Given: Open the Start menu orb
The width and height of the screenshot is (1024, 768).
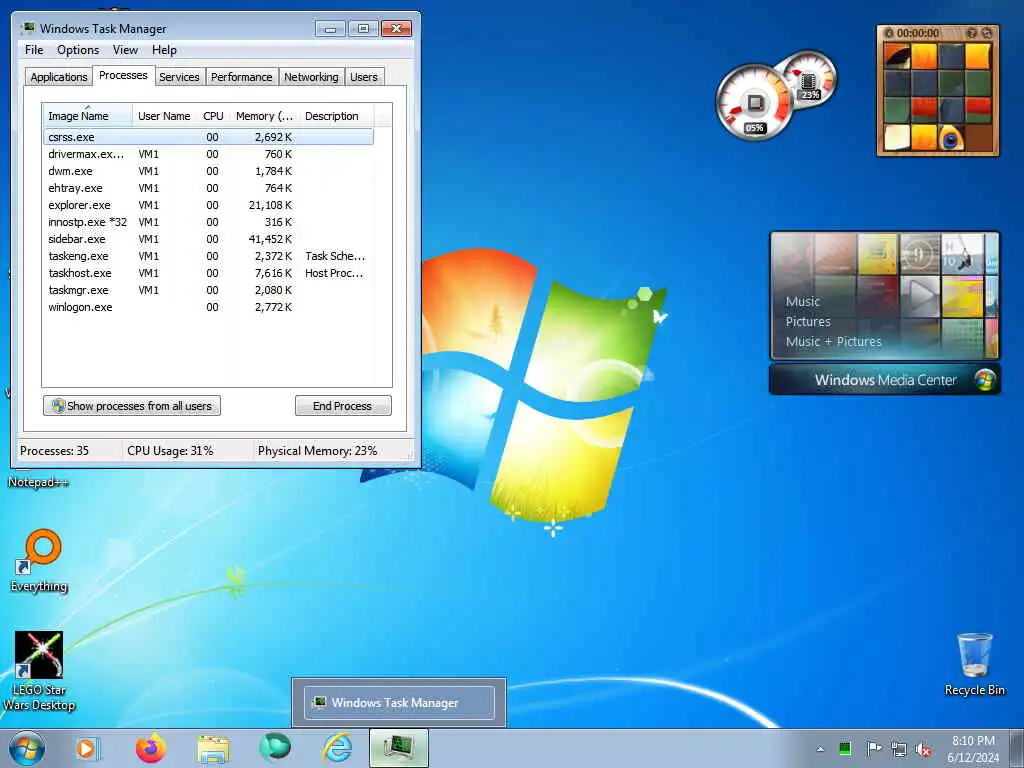Looking at the screenshot, I should click(27, 748).
